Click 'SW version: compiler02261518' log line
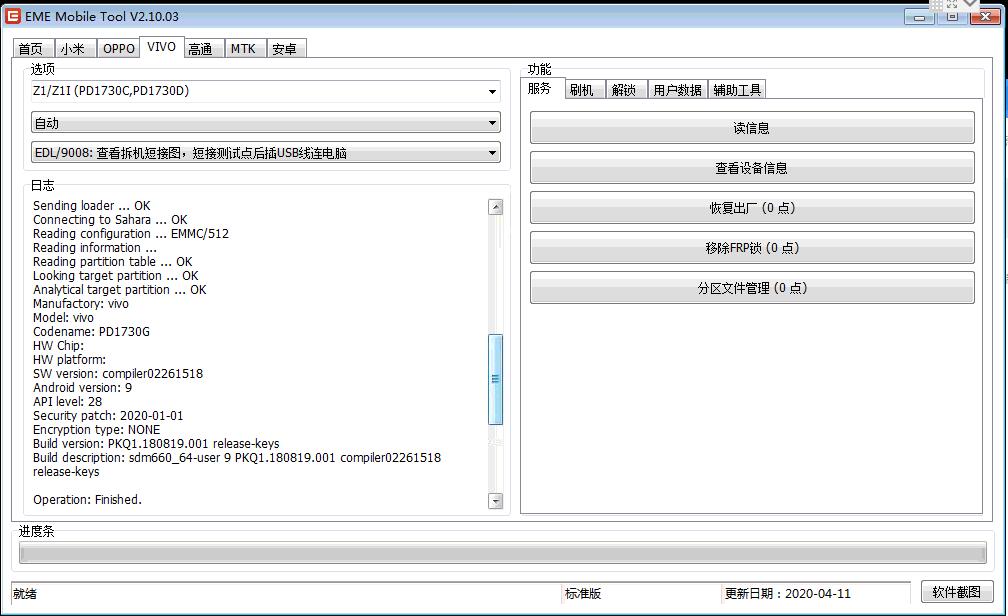 point(118,374)
